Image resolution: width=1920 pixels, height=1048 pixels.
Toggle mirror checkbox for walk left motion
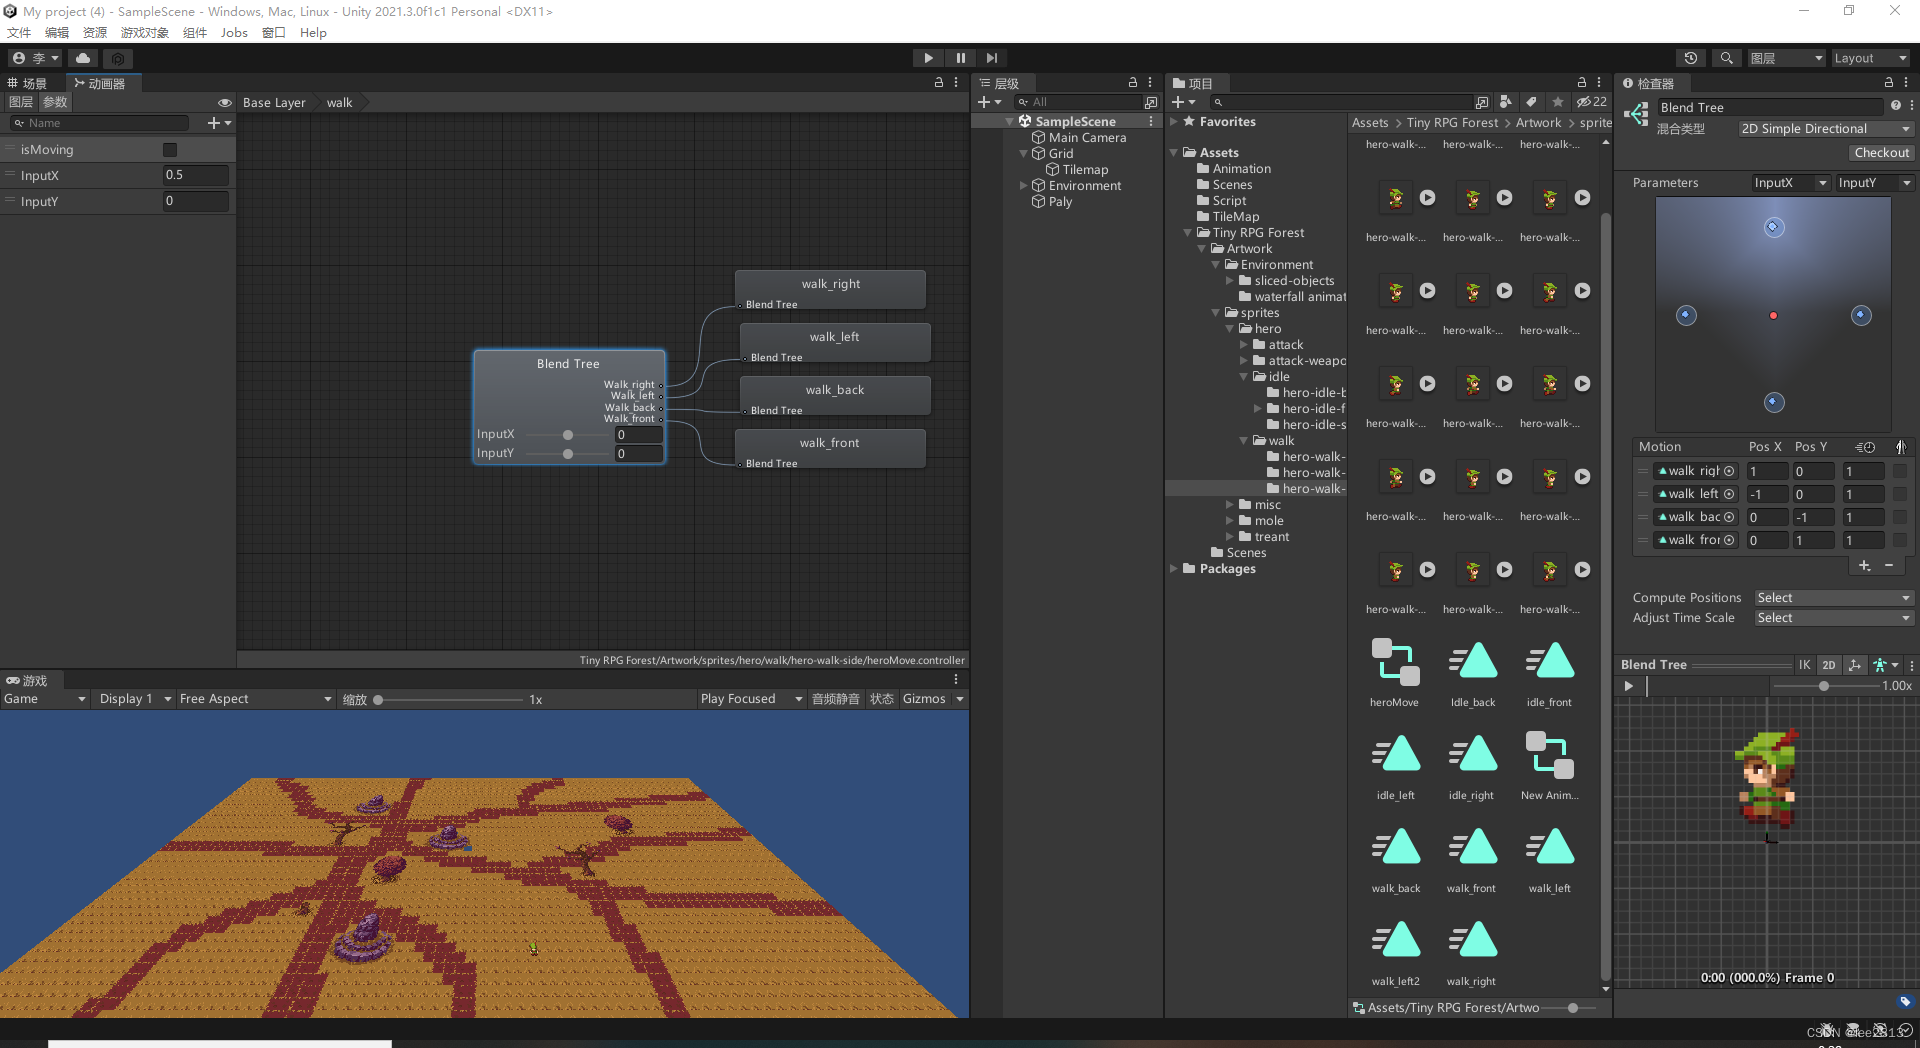[x=1900, y=494]
